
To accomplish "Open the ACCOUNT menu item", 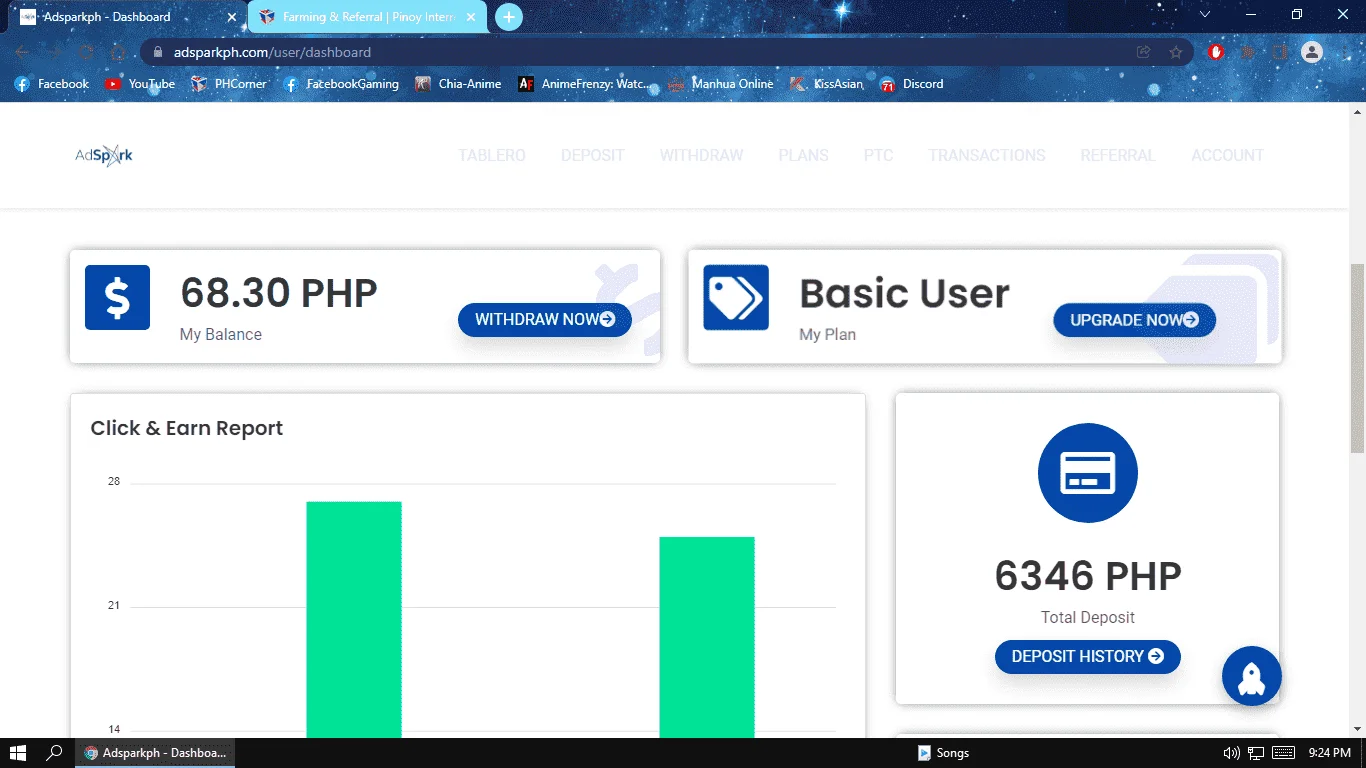I will click(1228, 155).
